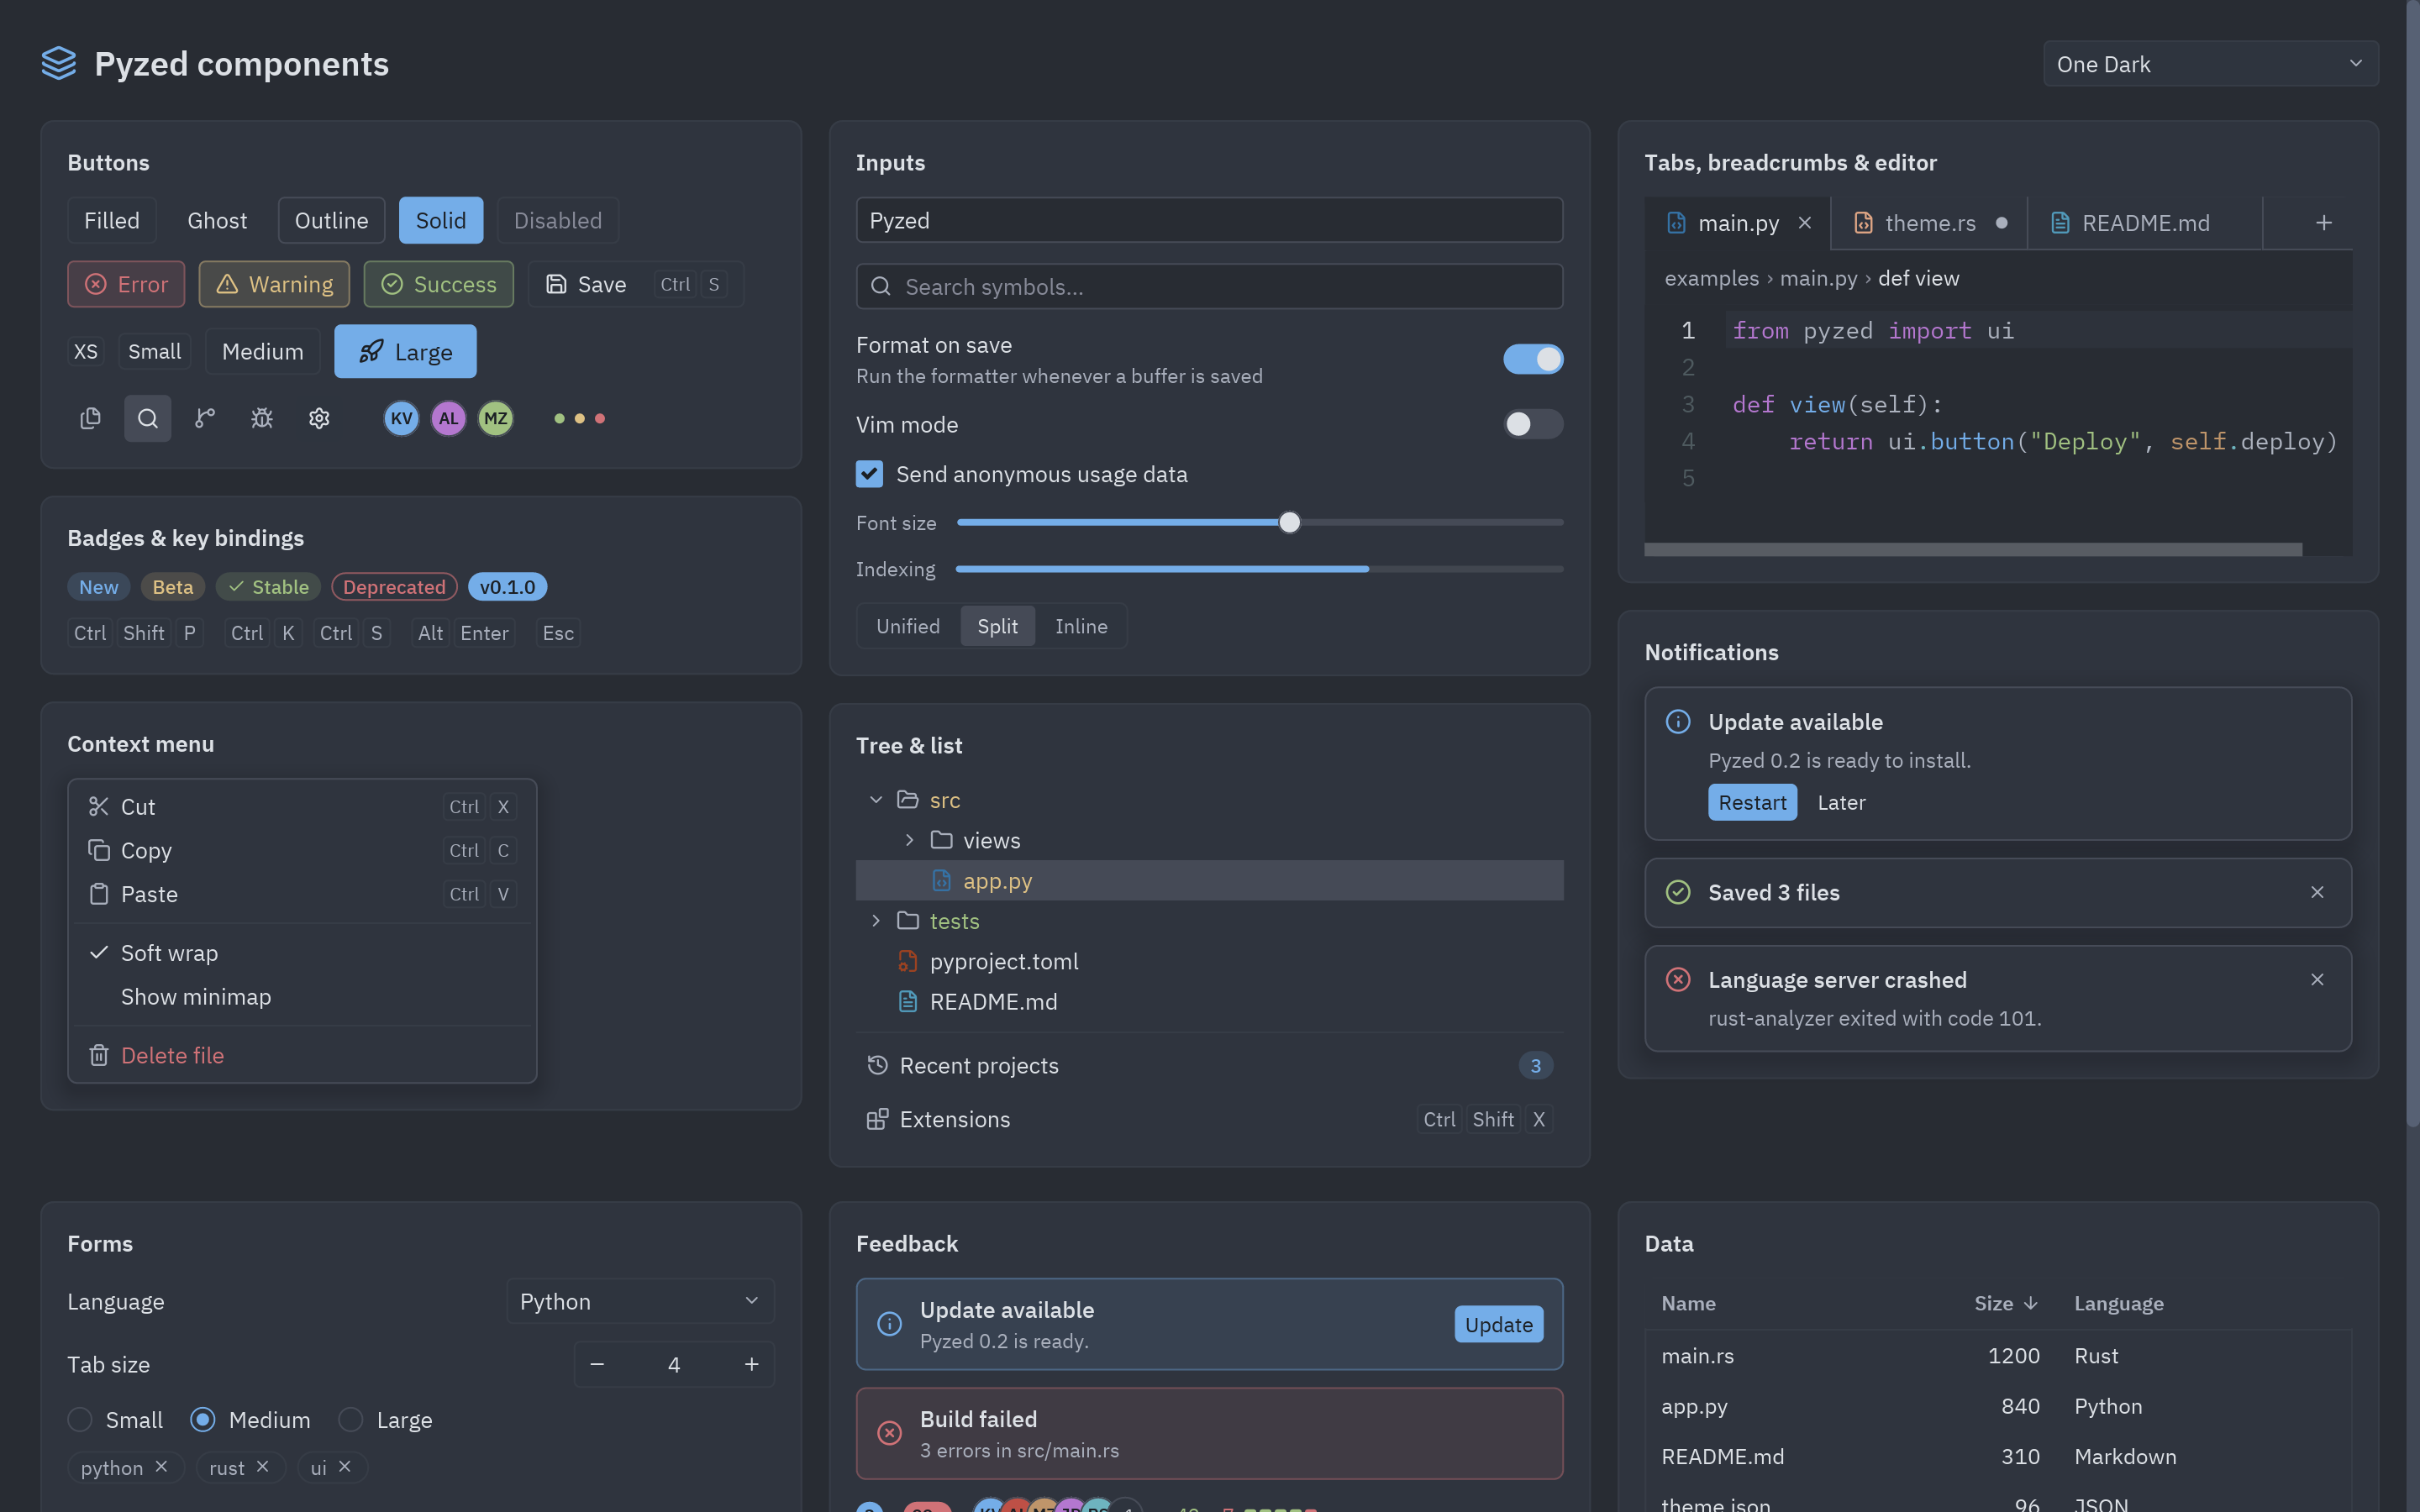Click the search magnifier icon button

coord(147,418)
